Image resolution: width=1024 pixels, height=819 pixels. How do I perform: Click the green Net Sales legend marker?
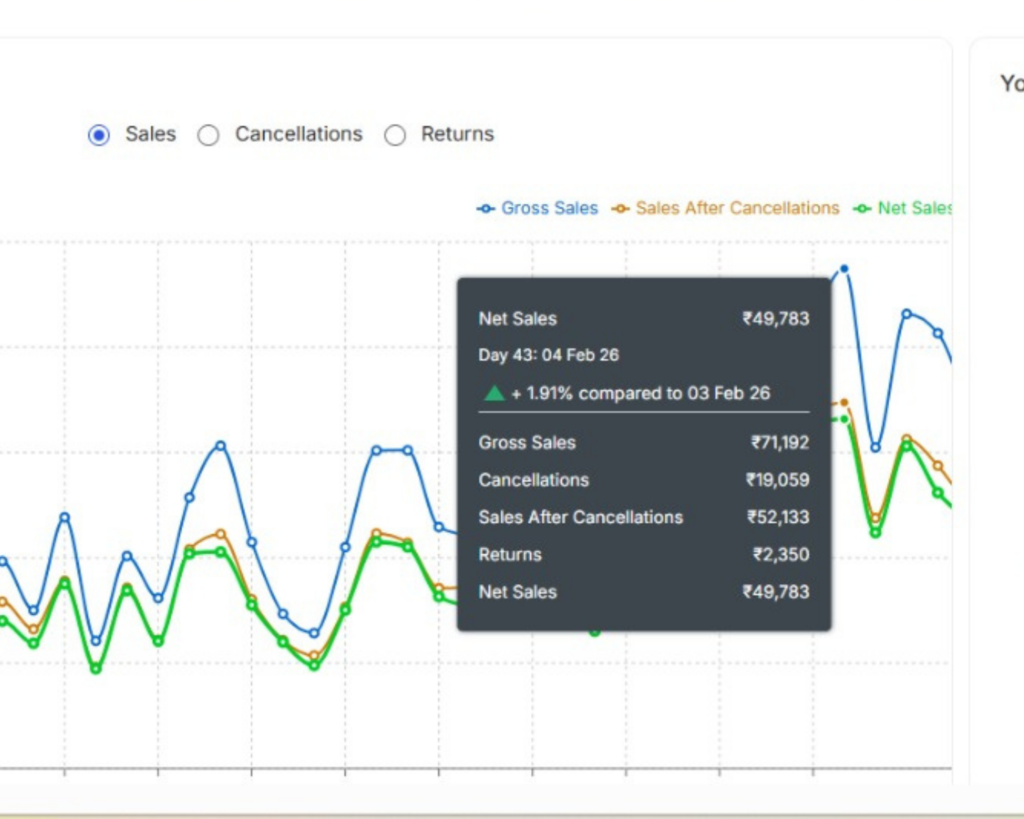point(862,209)
